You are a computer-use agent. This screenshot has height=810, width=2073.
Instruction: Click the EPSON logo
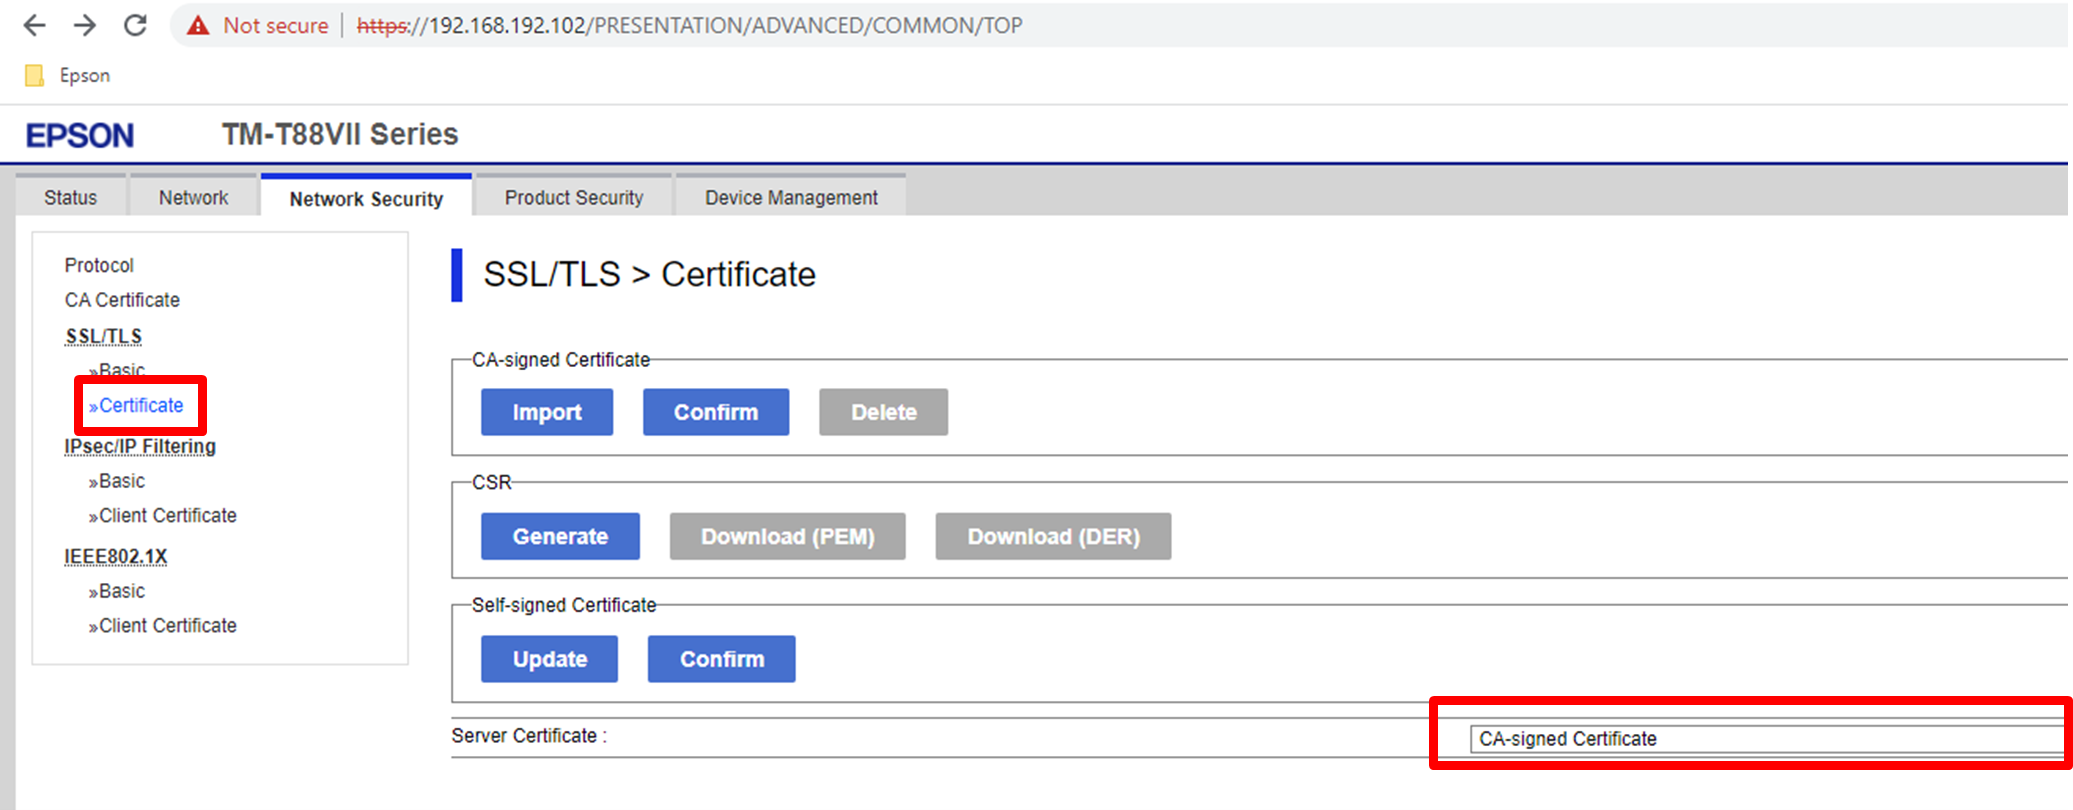tap(80, 135)
